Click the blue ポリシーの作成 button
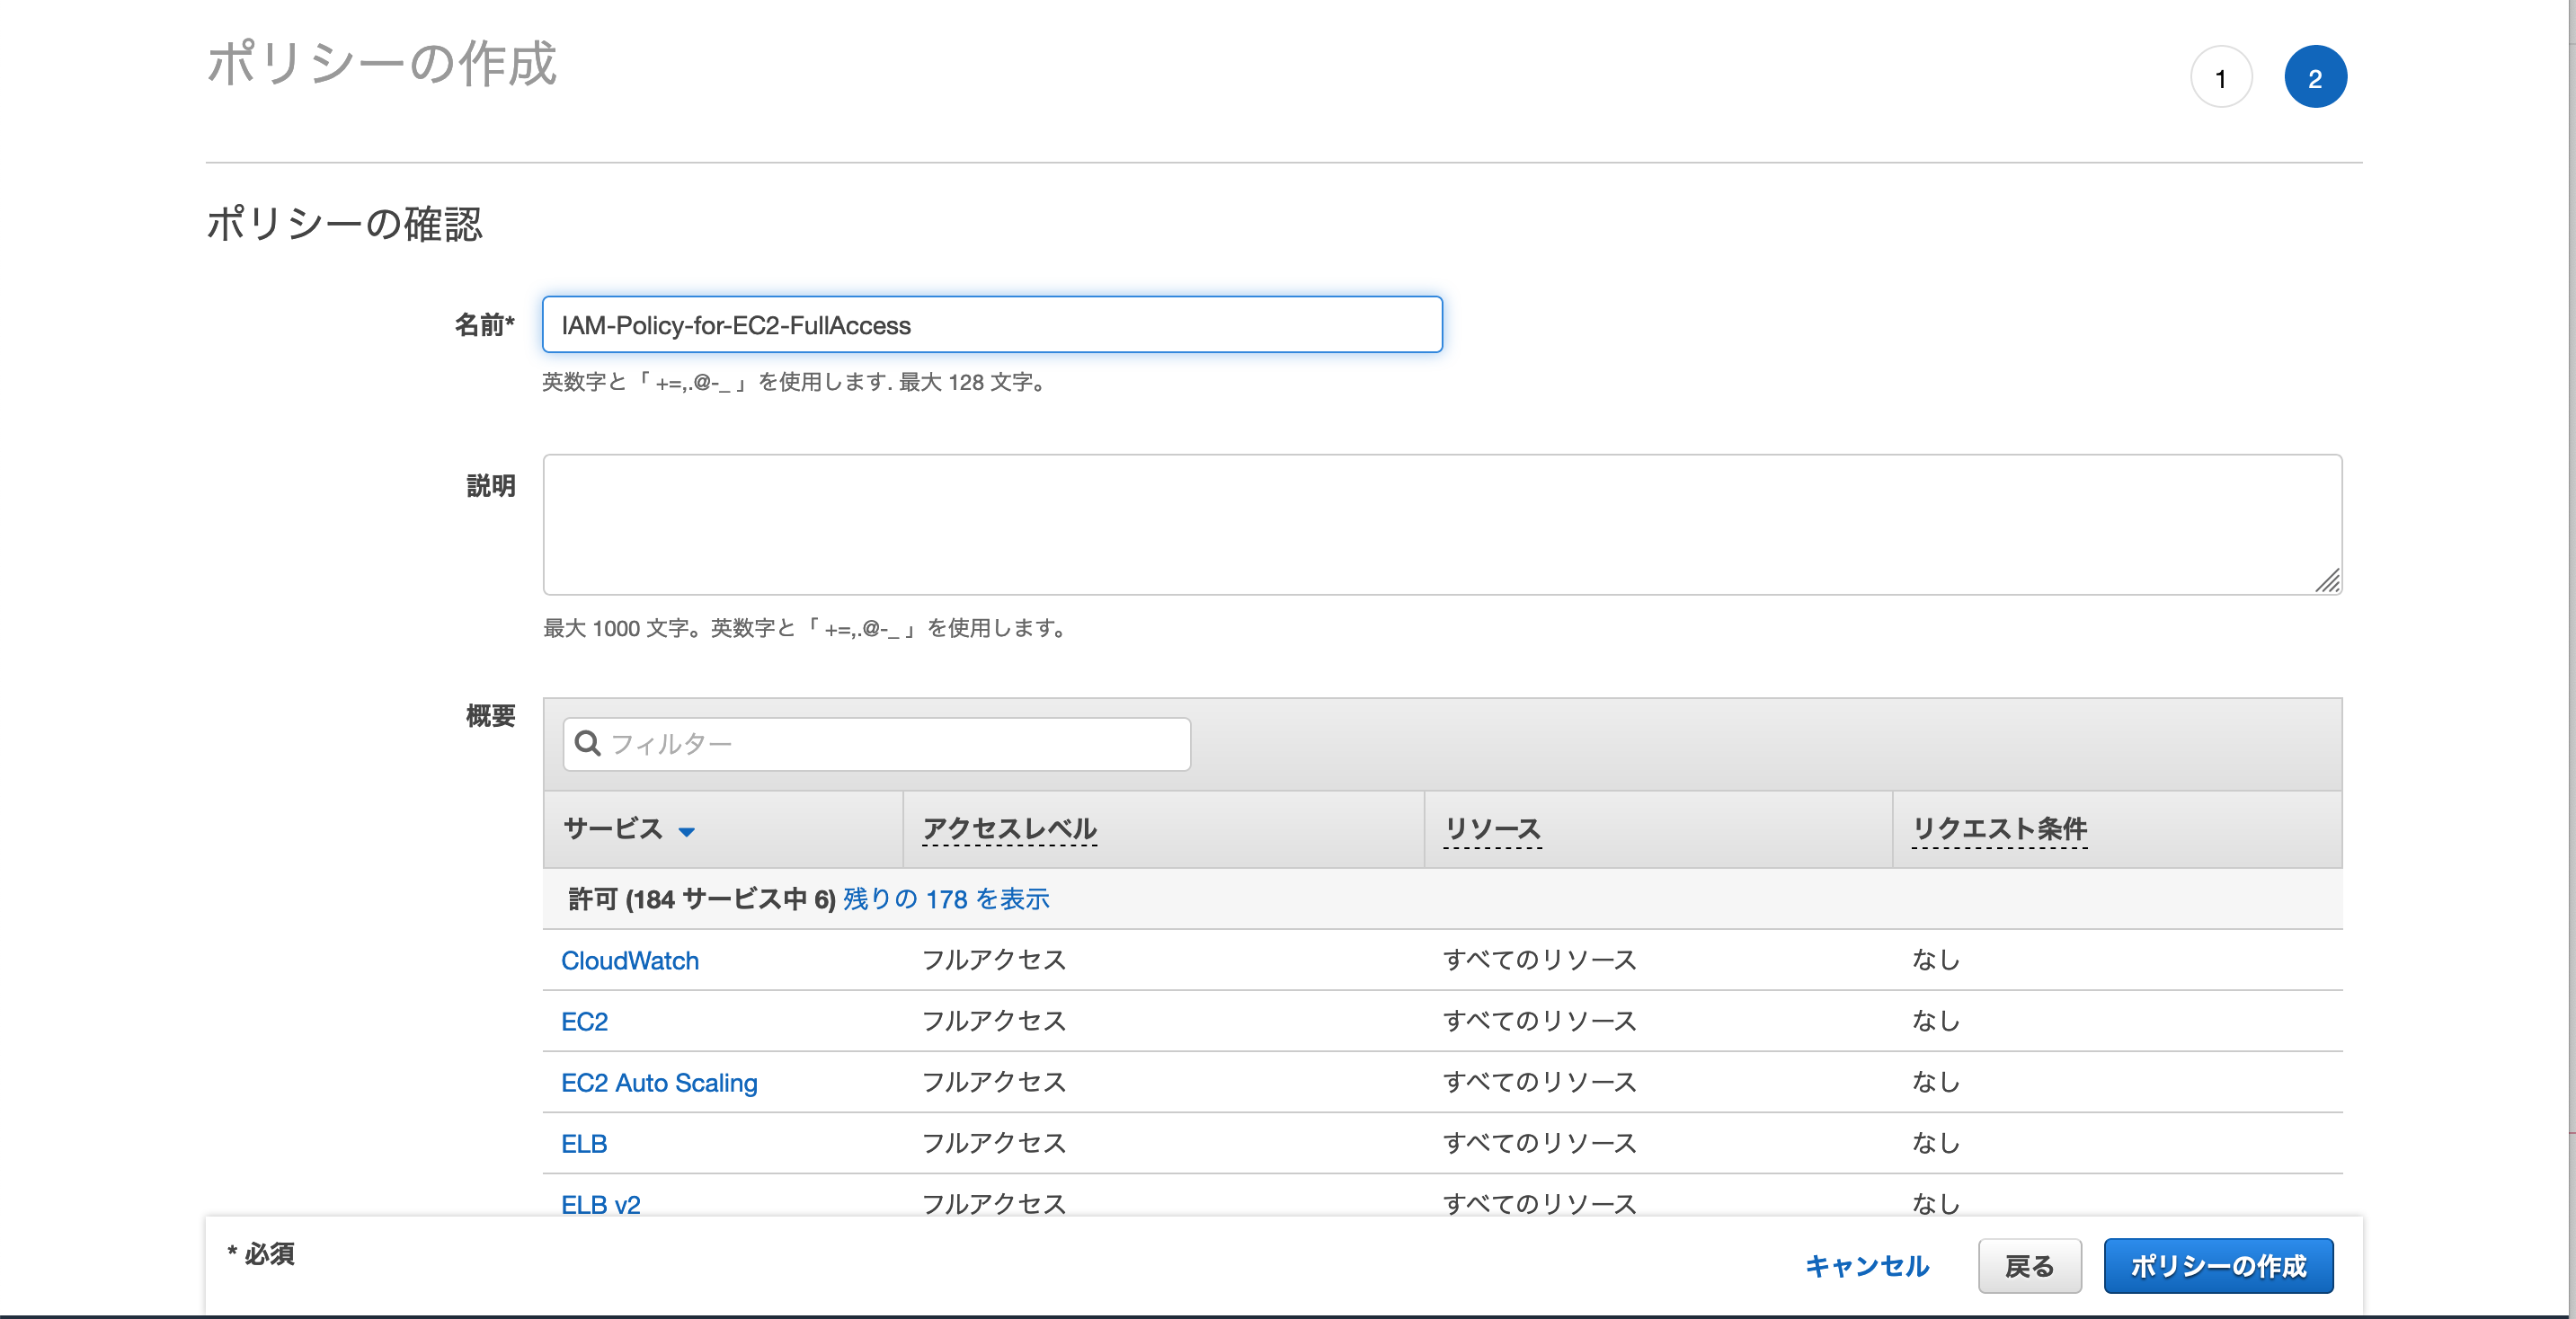2576x1319 pixels. click(x=2217, y=1266)
